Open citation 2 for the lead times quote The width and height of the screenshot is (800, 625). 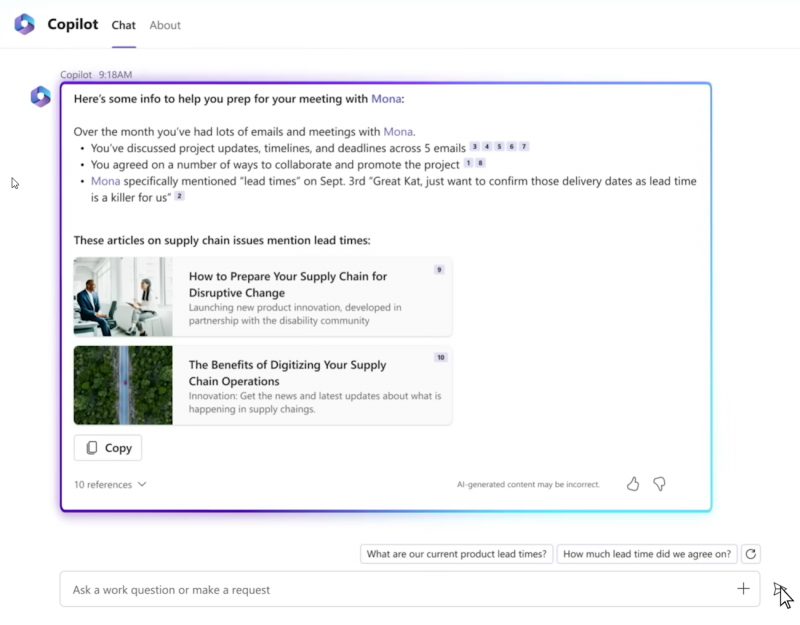pyautogui.click(x=179, y=196)
